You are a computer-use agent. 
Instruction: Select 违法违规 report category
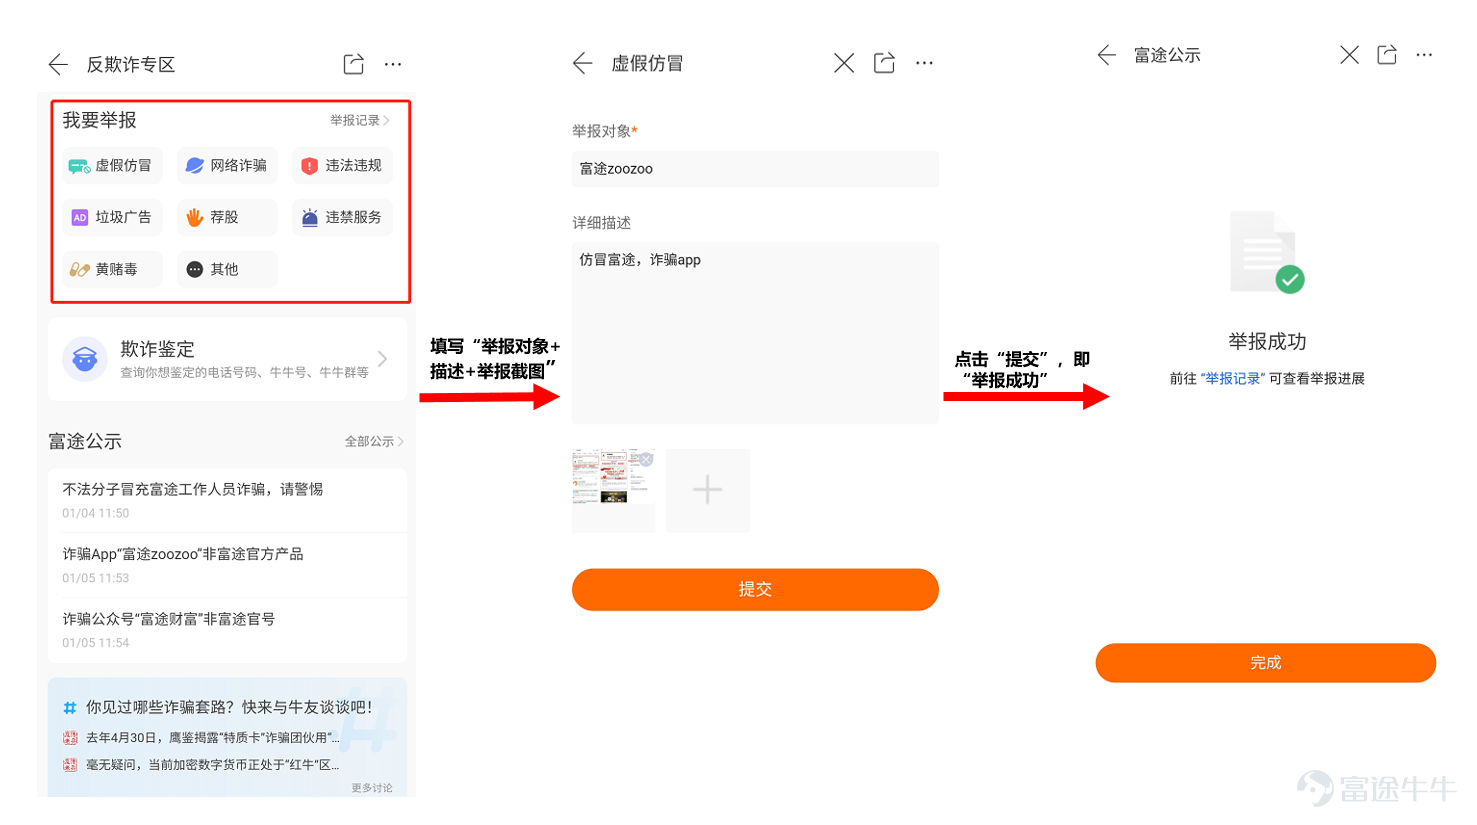[x=342, y=165]
